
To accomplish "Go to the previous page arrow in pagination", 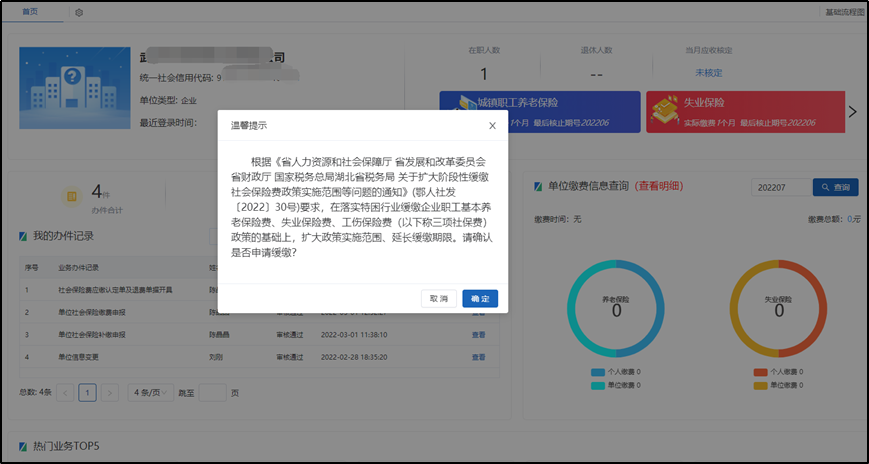I will coord(66,393).
